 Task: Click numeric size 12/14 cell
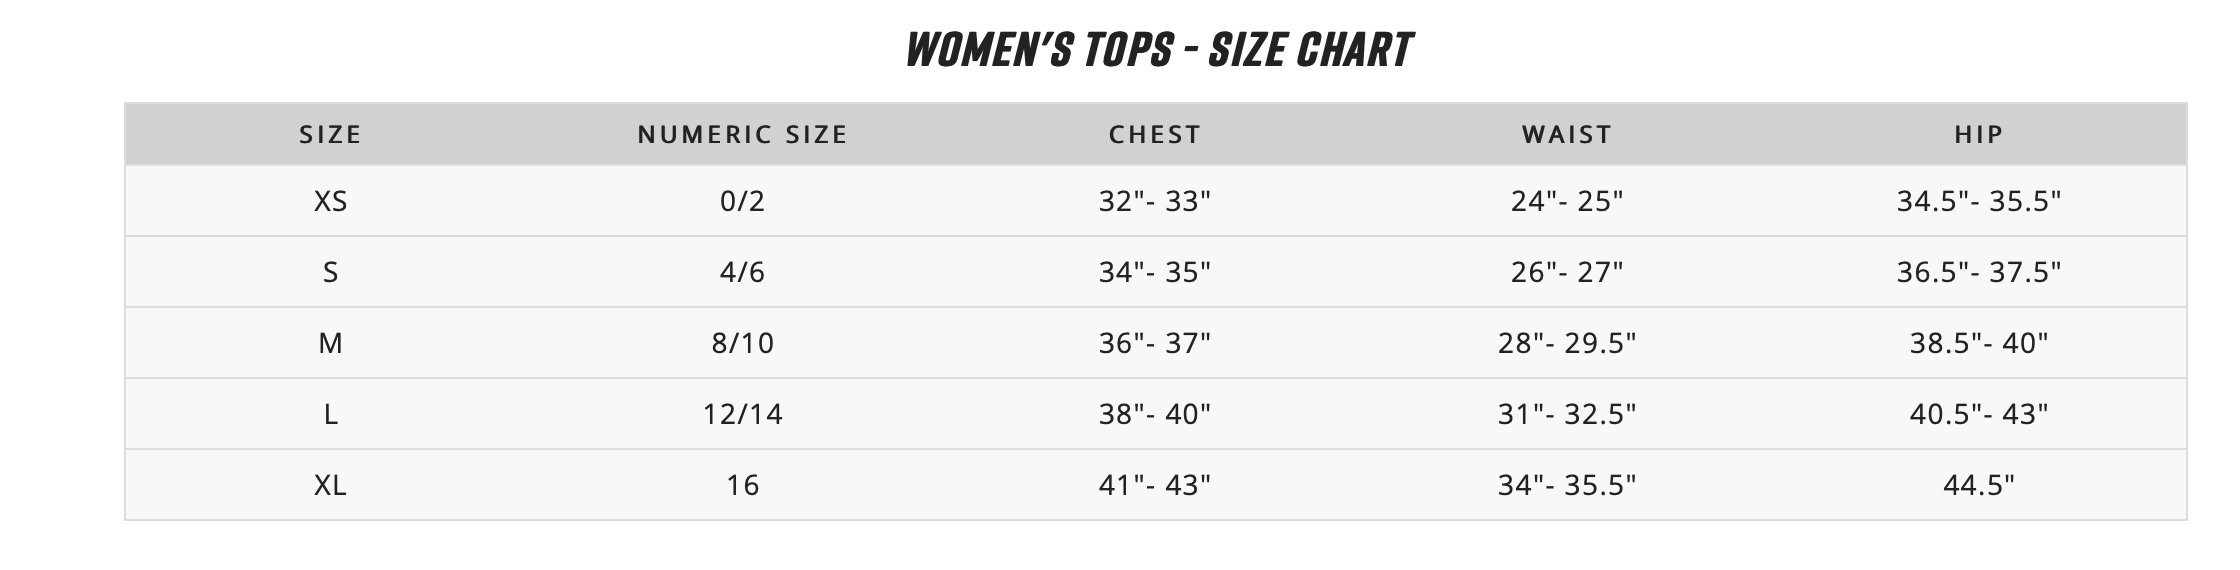742,414
